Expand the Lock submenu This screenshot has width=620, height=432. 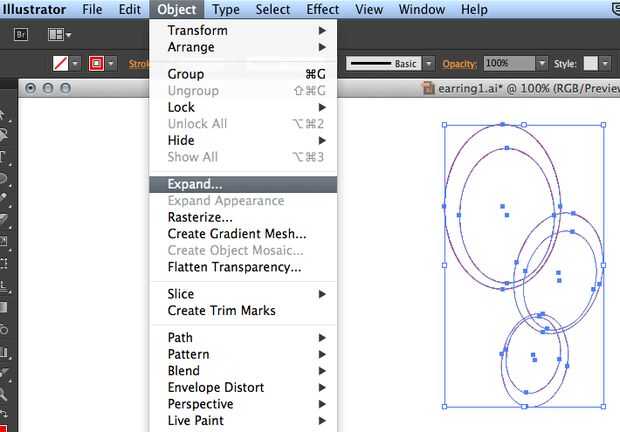pos(243,107)
